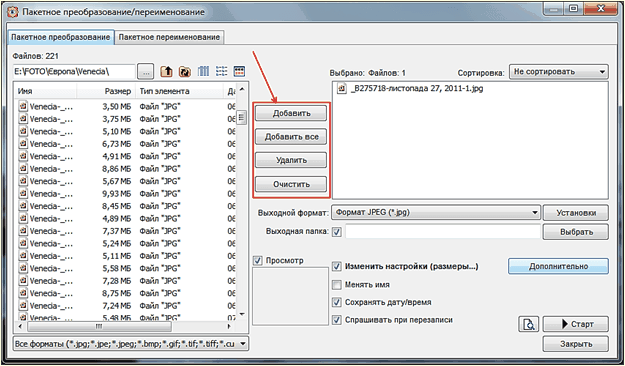Image resolution: width=625 pixels, height=366 pixels.
Task: Toggle Сохранять дату/время checkbox
Action: 337,302
